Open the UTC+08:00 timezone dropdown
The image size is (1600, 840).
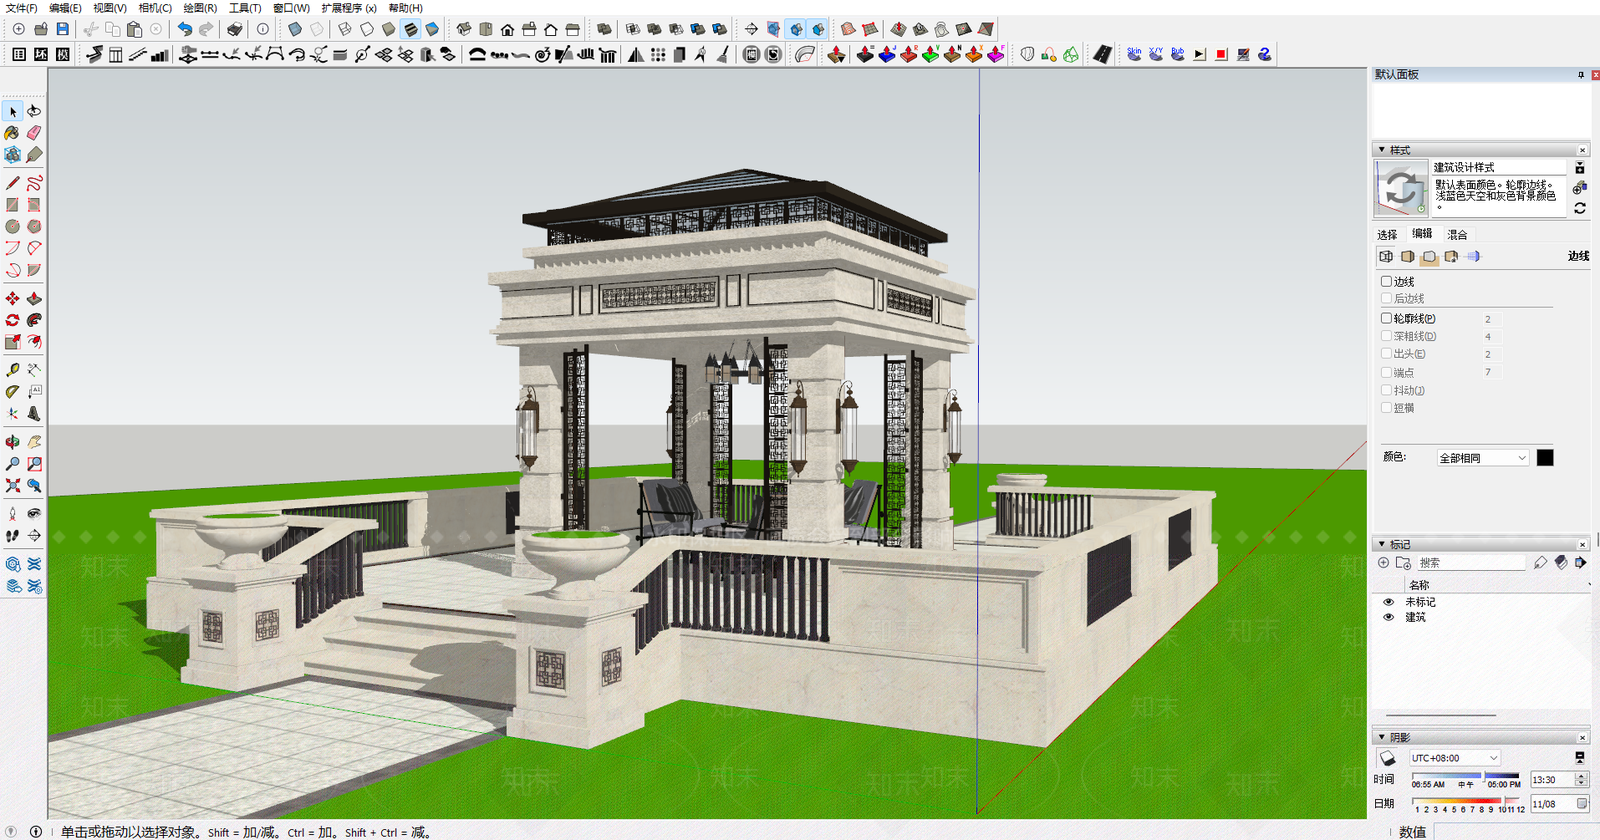[x=1454, y=758]
